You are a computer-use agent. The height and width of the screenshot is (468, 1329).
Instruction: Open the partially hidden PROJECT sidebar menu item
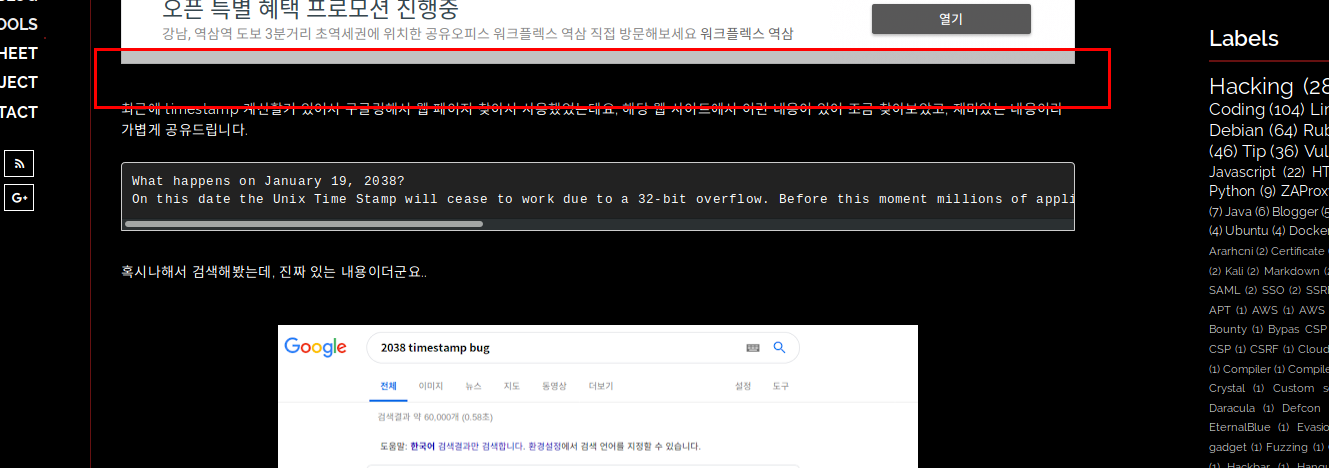(19, 82)
